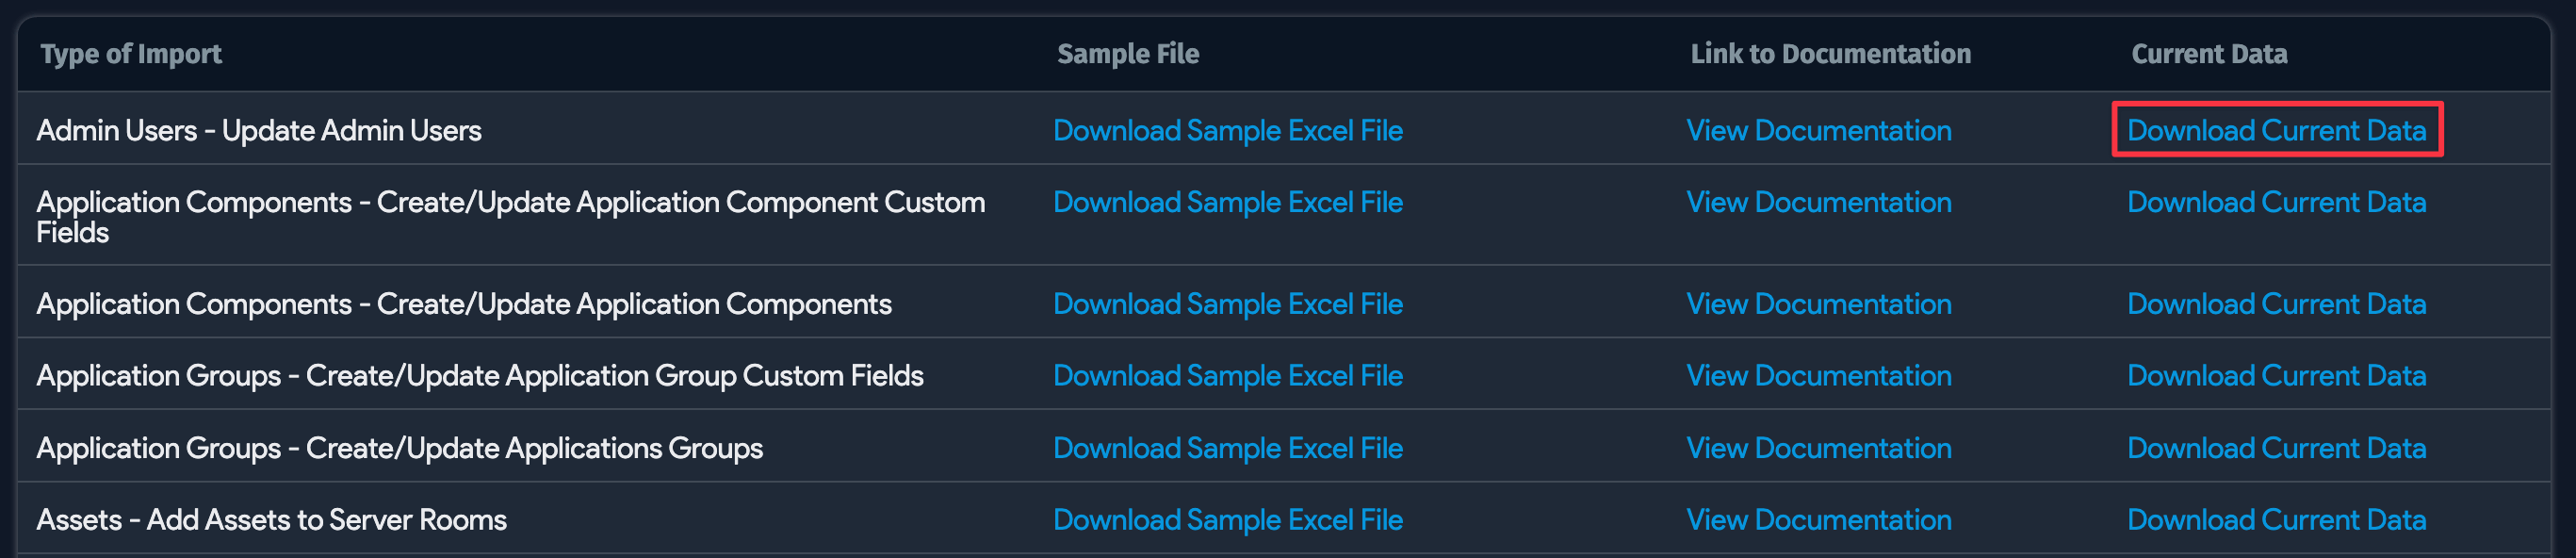The height and width of the screenshot is (558, 2576).
Task: Download Sample Excel File for Admin Users row
Action: 1229,130
